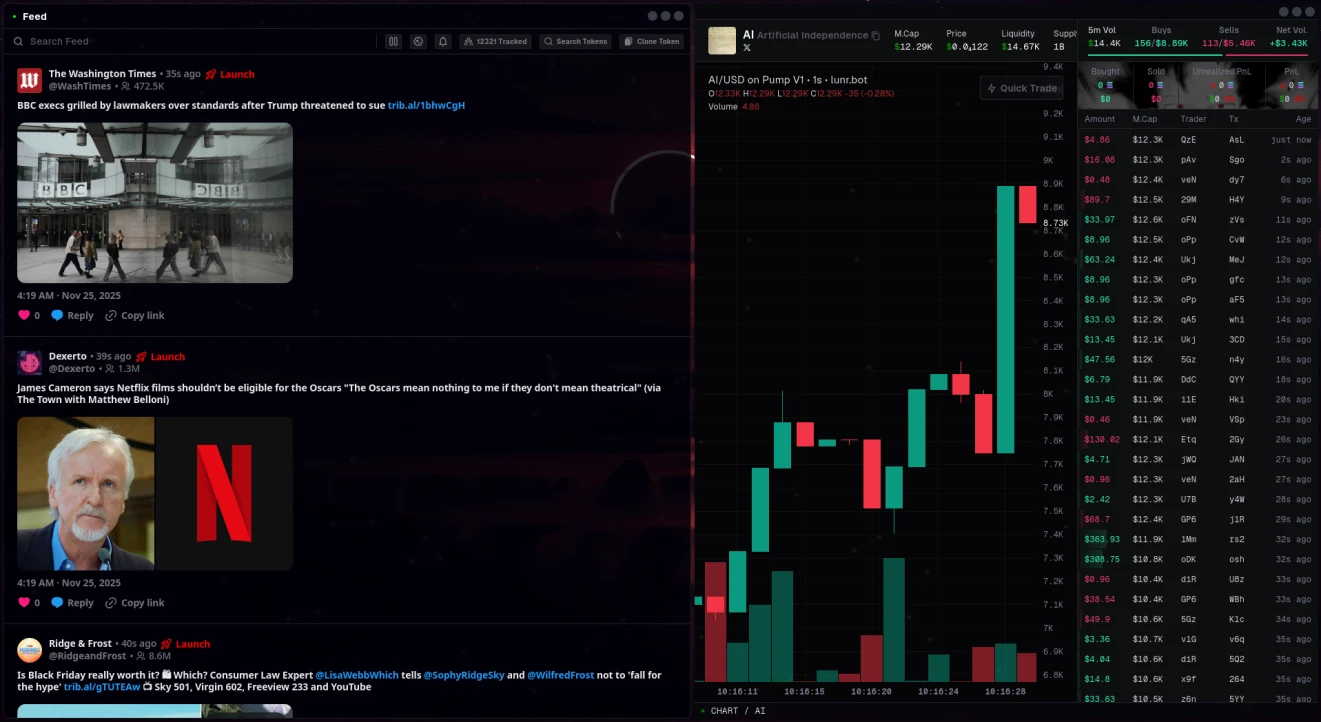Screen dimensions: 1321x722
Task: Click the 8.73K current price label on chart axis
Action: pos(1055,223)
